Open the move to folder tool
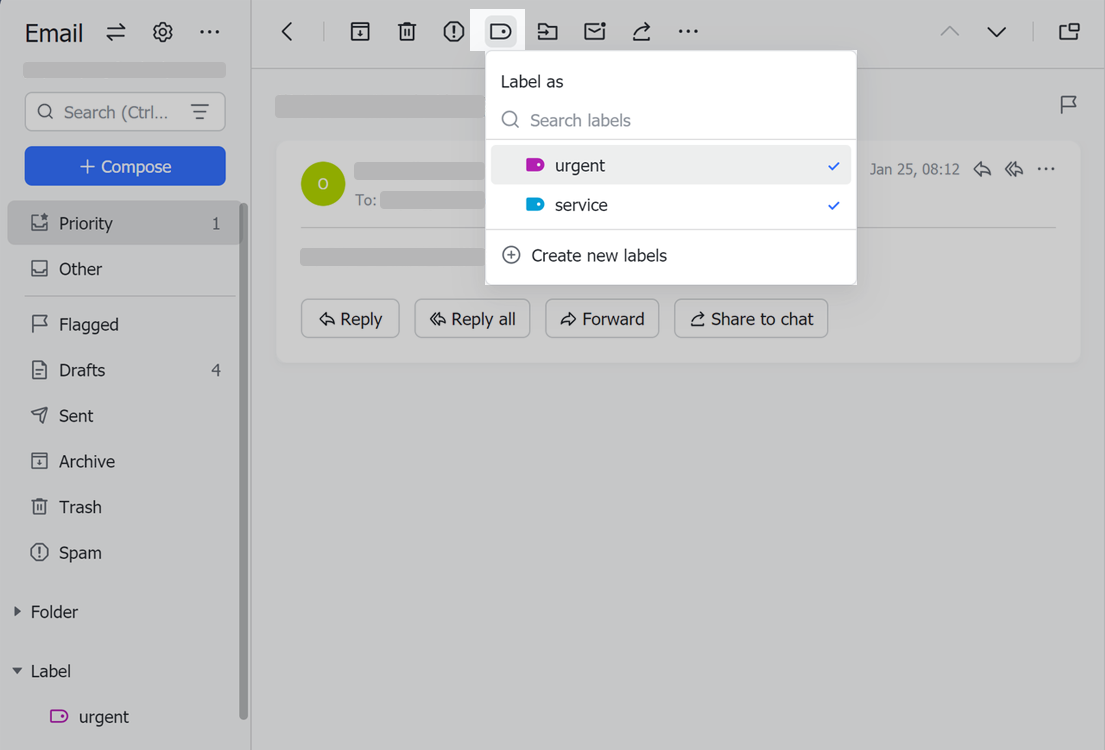1105x750 pixels. 546,31
